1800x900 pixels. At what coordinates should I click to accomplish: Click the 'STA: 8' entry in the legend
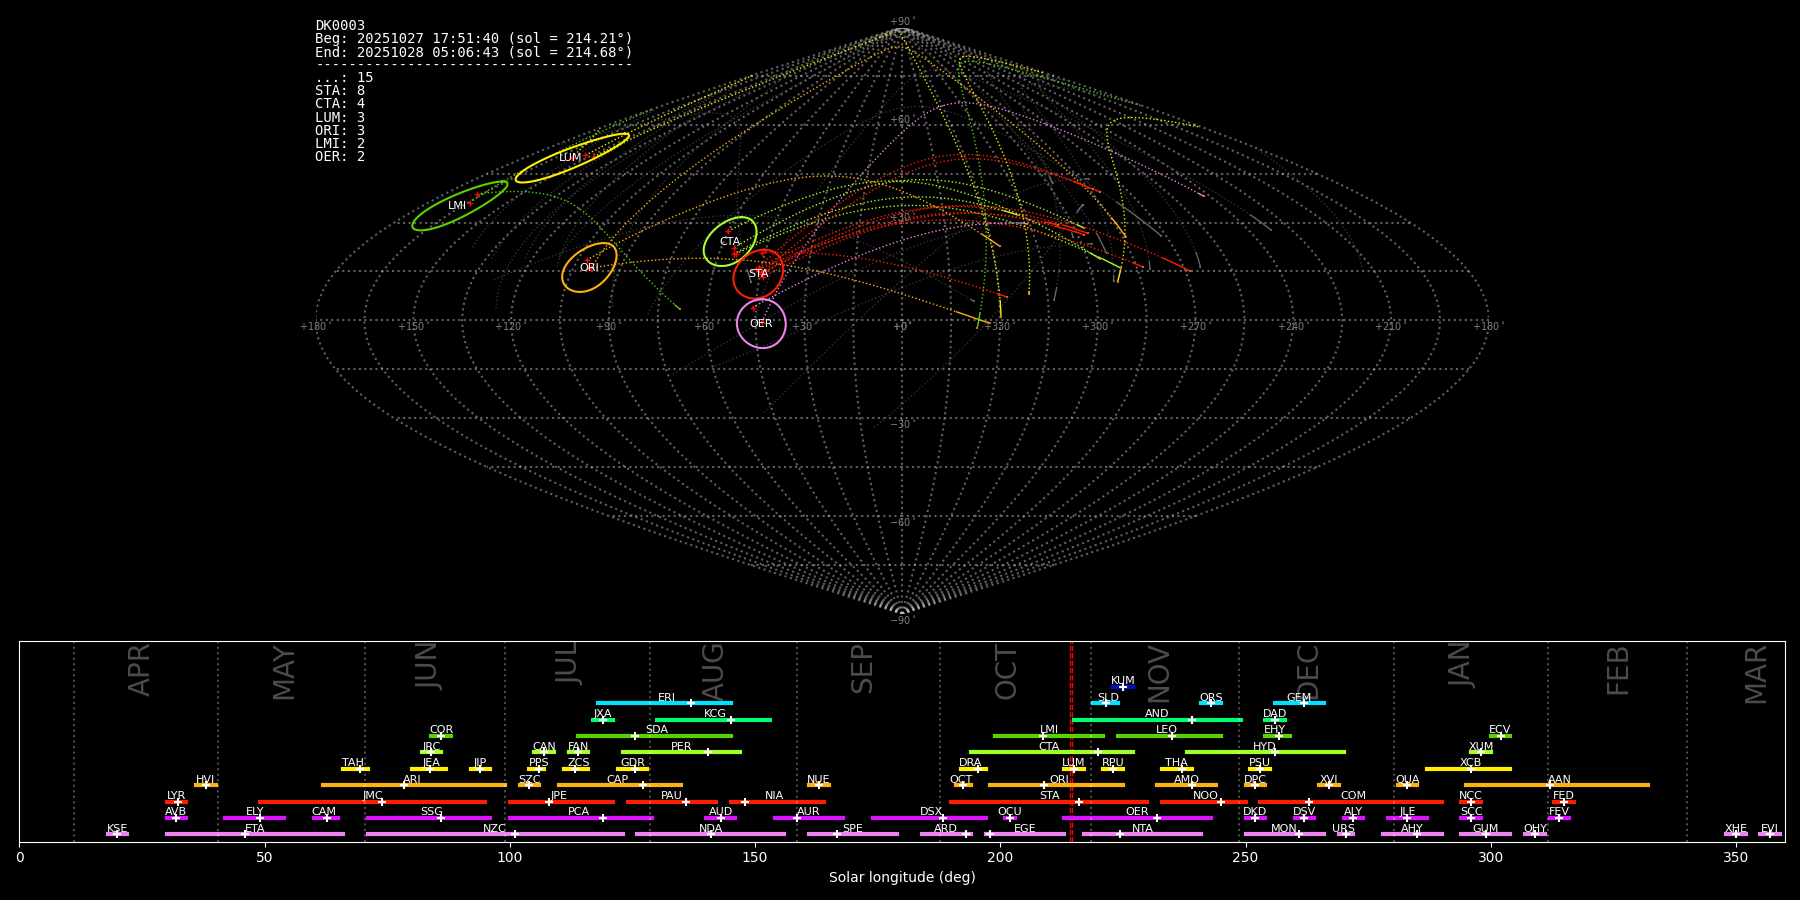pos(340,91)
